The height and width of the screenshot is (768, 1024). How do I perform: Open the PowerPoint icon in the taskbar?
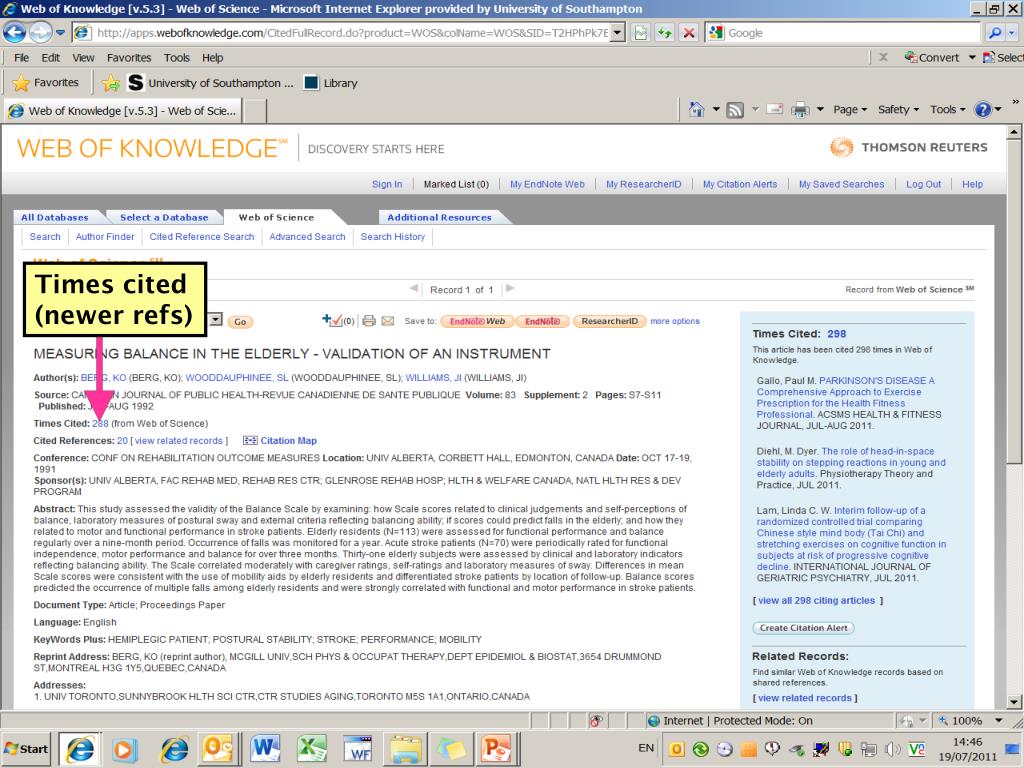point(496,748)
